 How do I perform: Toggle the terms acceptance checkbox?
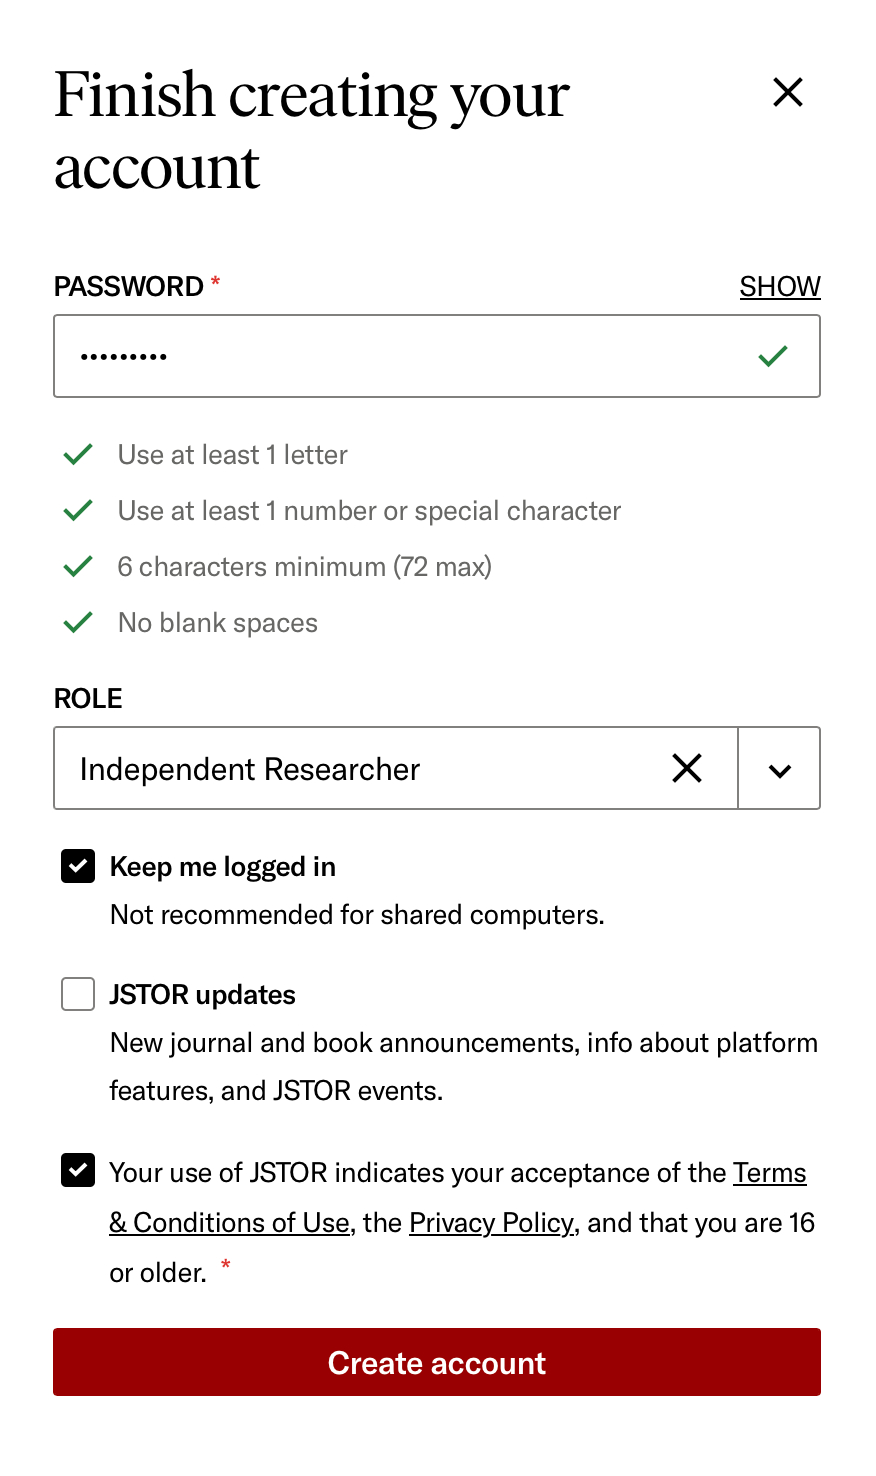point(78,1170)
